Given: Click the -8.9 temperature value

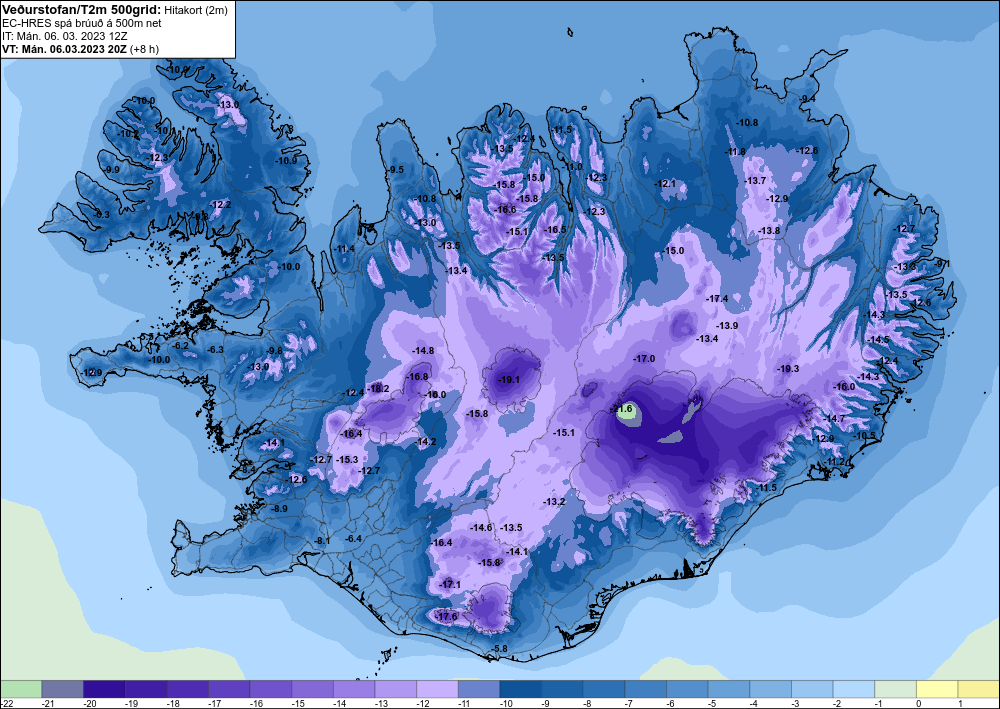Looking at the screenshot, I should coord(279,509).
